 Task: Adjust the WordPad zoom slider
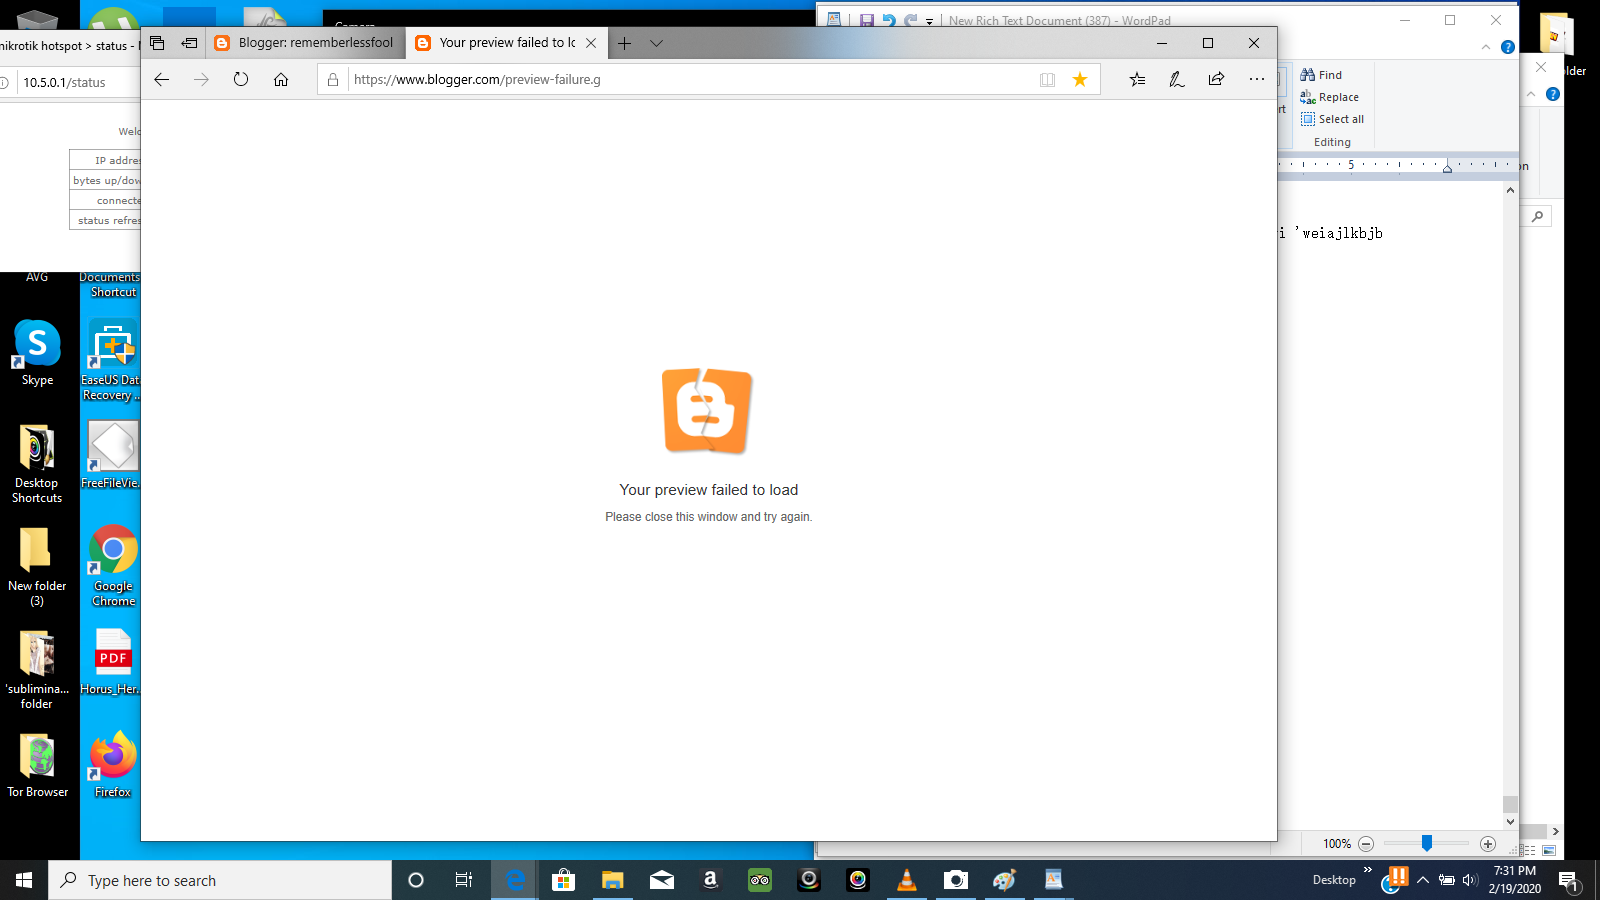point(1427,844)
